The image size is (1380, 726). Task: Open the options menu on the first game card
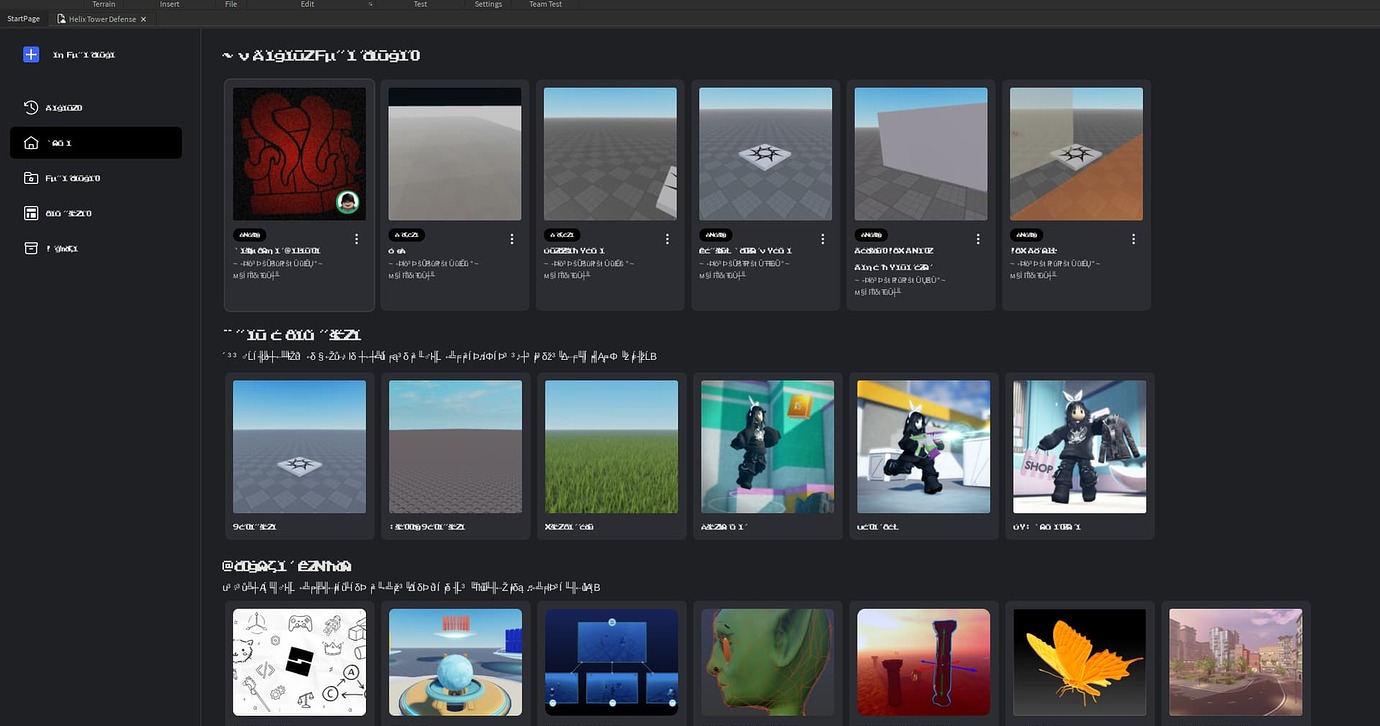click(356, 238)
